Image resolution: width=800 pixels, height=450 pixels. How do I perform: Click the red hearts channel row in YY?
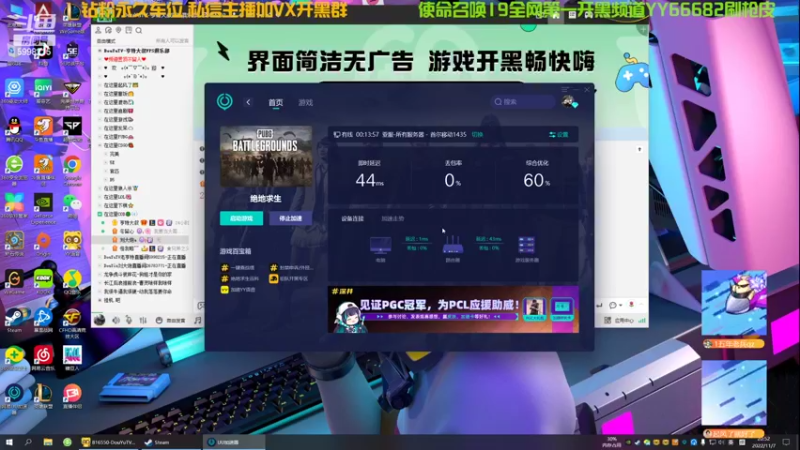click(125, 59)
